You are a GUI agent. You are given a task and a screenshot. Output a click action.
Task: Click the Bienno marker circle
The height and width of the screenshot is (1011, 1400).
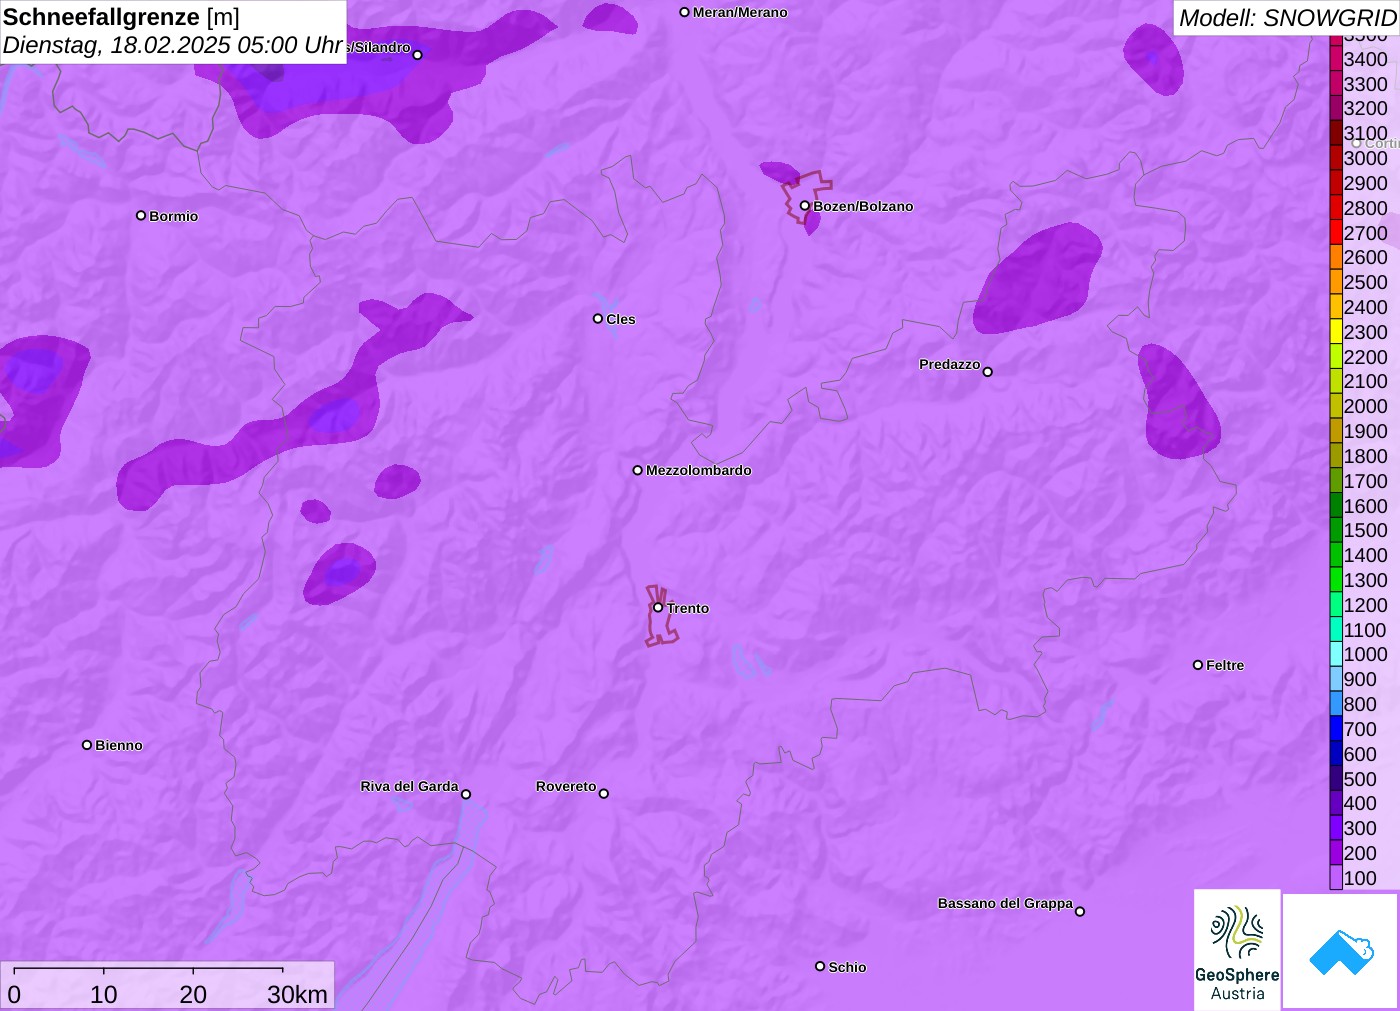[87, 745]
